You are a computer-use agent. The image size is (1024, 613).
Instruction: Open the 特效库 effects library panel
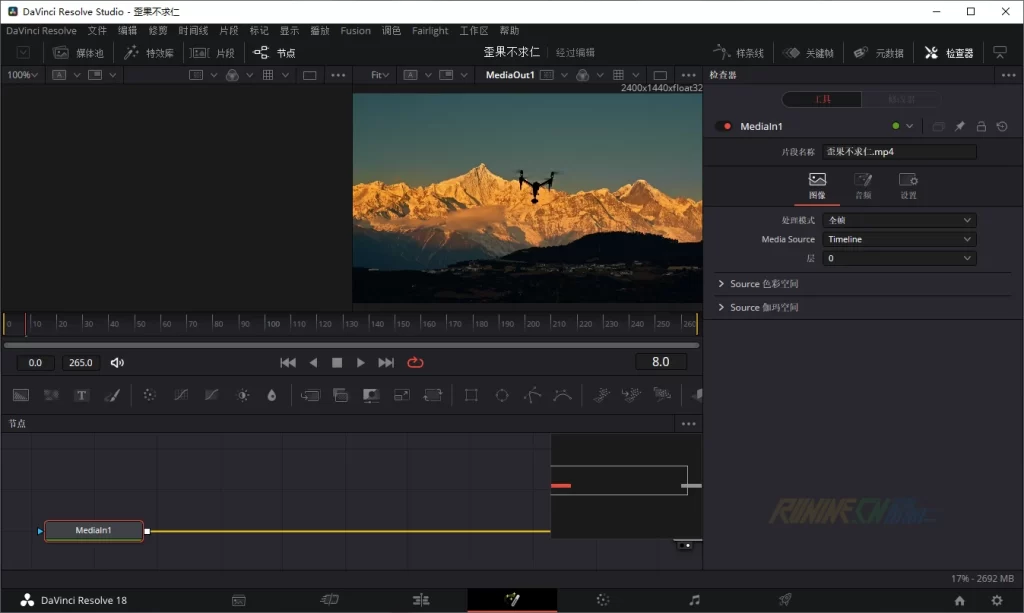tap(149, 53)
